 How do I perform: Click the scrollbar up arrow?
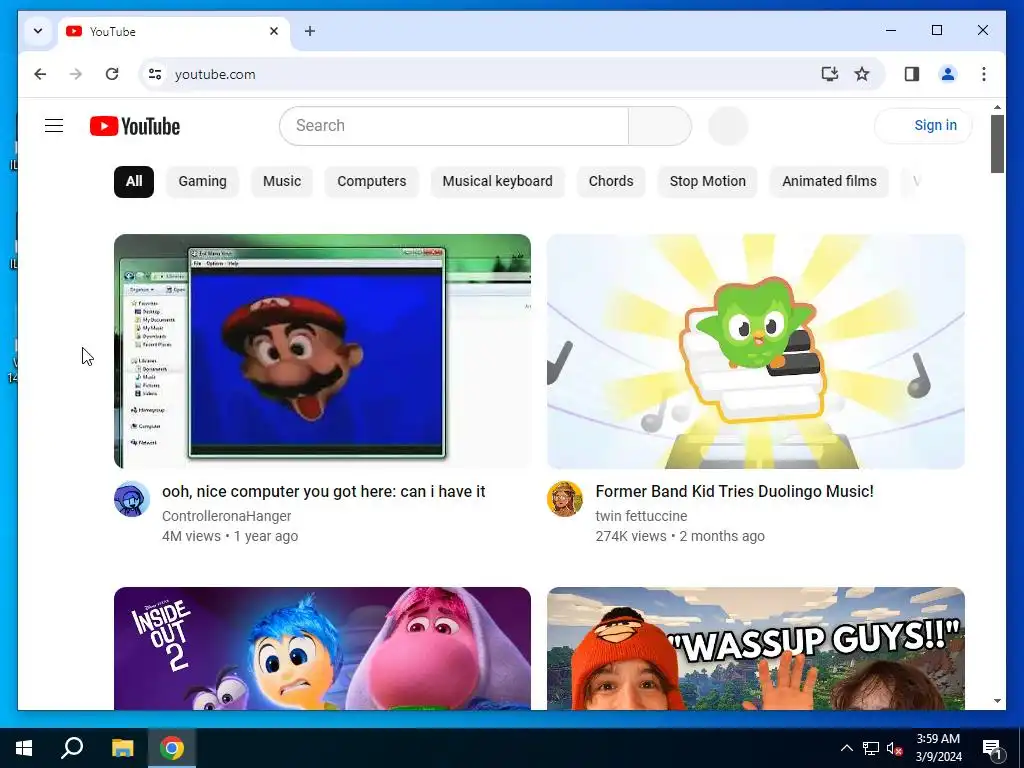(x=997, y=107)
